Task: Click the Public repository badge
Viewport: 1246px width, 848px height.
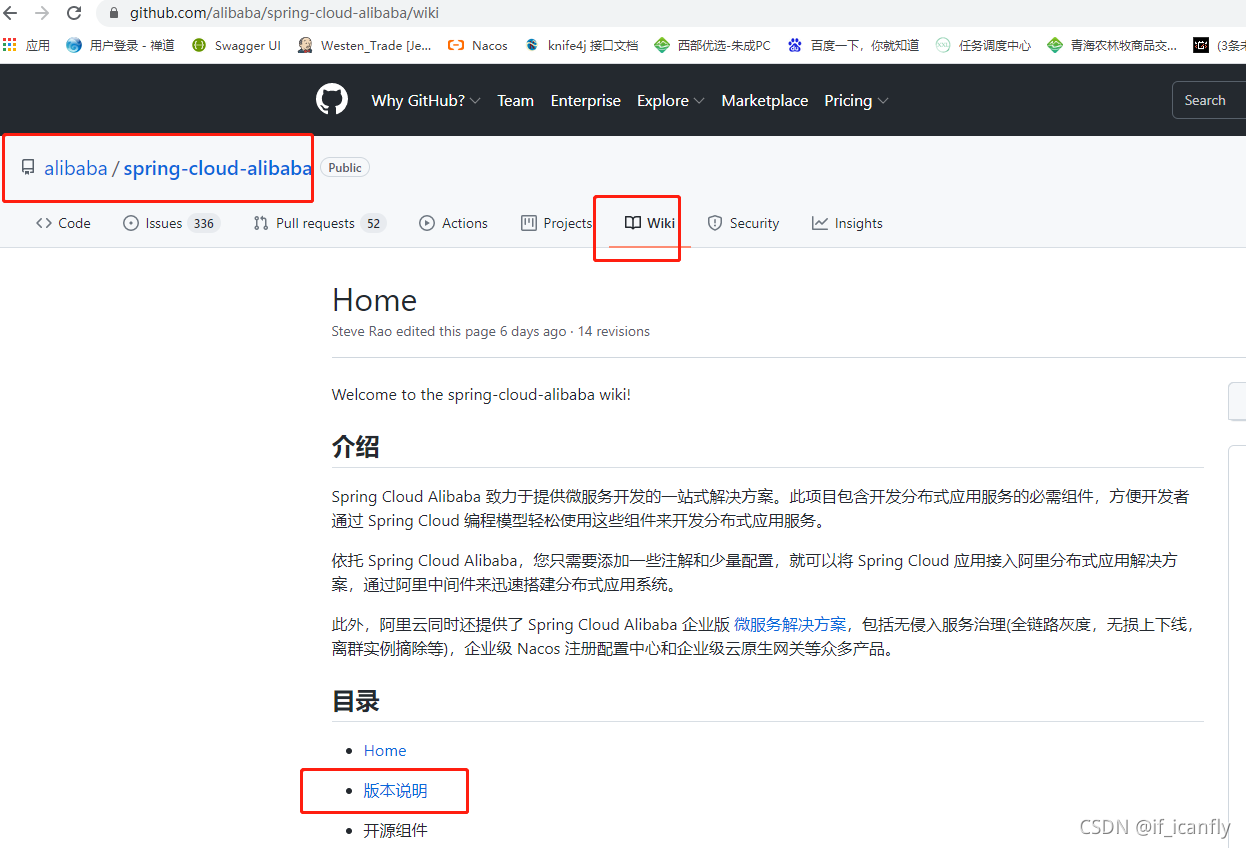Action: (345, 168)
